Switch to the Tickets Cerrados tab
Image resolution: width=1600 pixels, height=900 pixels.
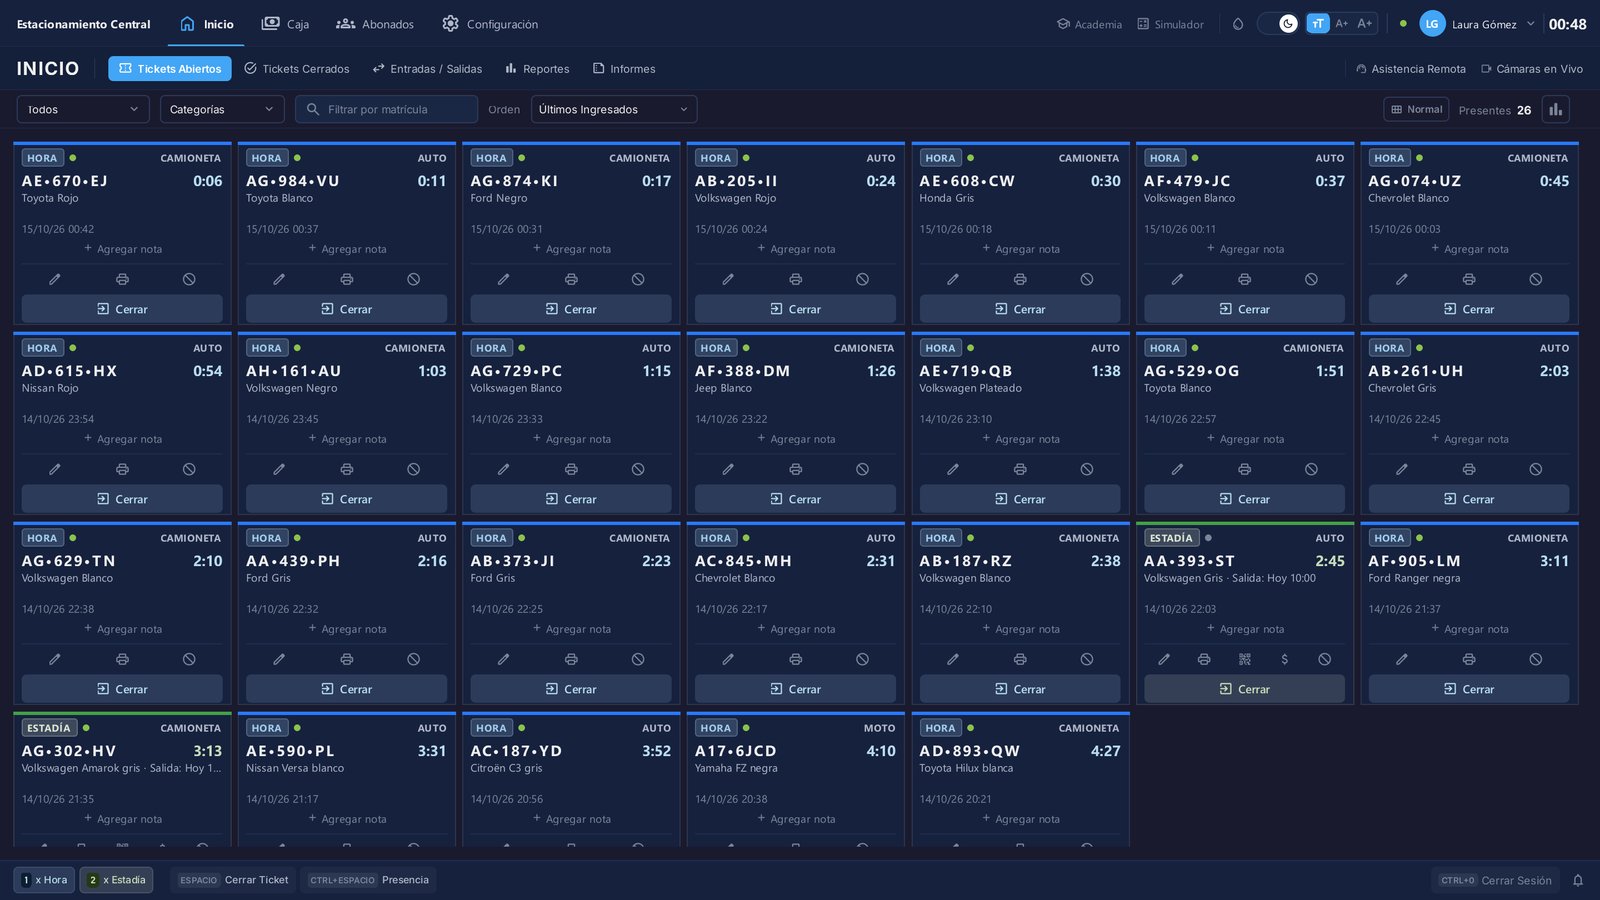click(x=297, y=69)
